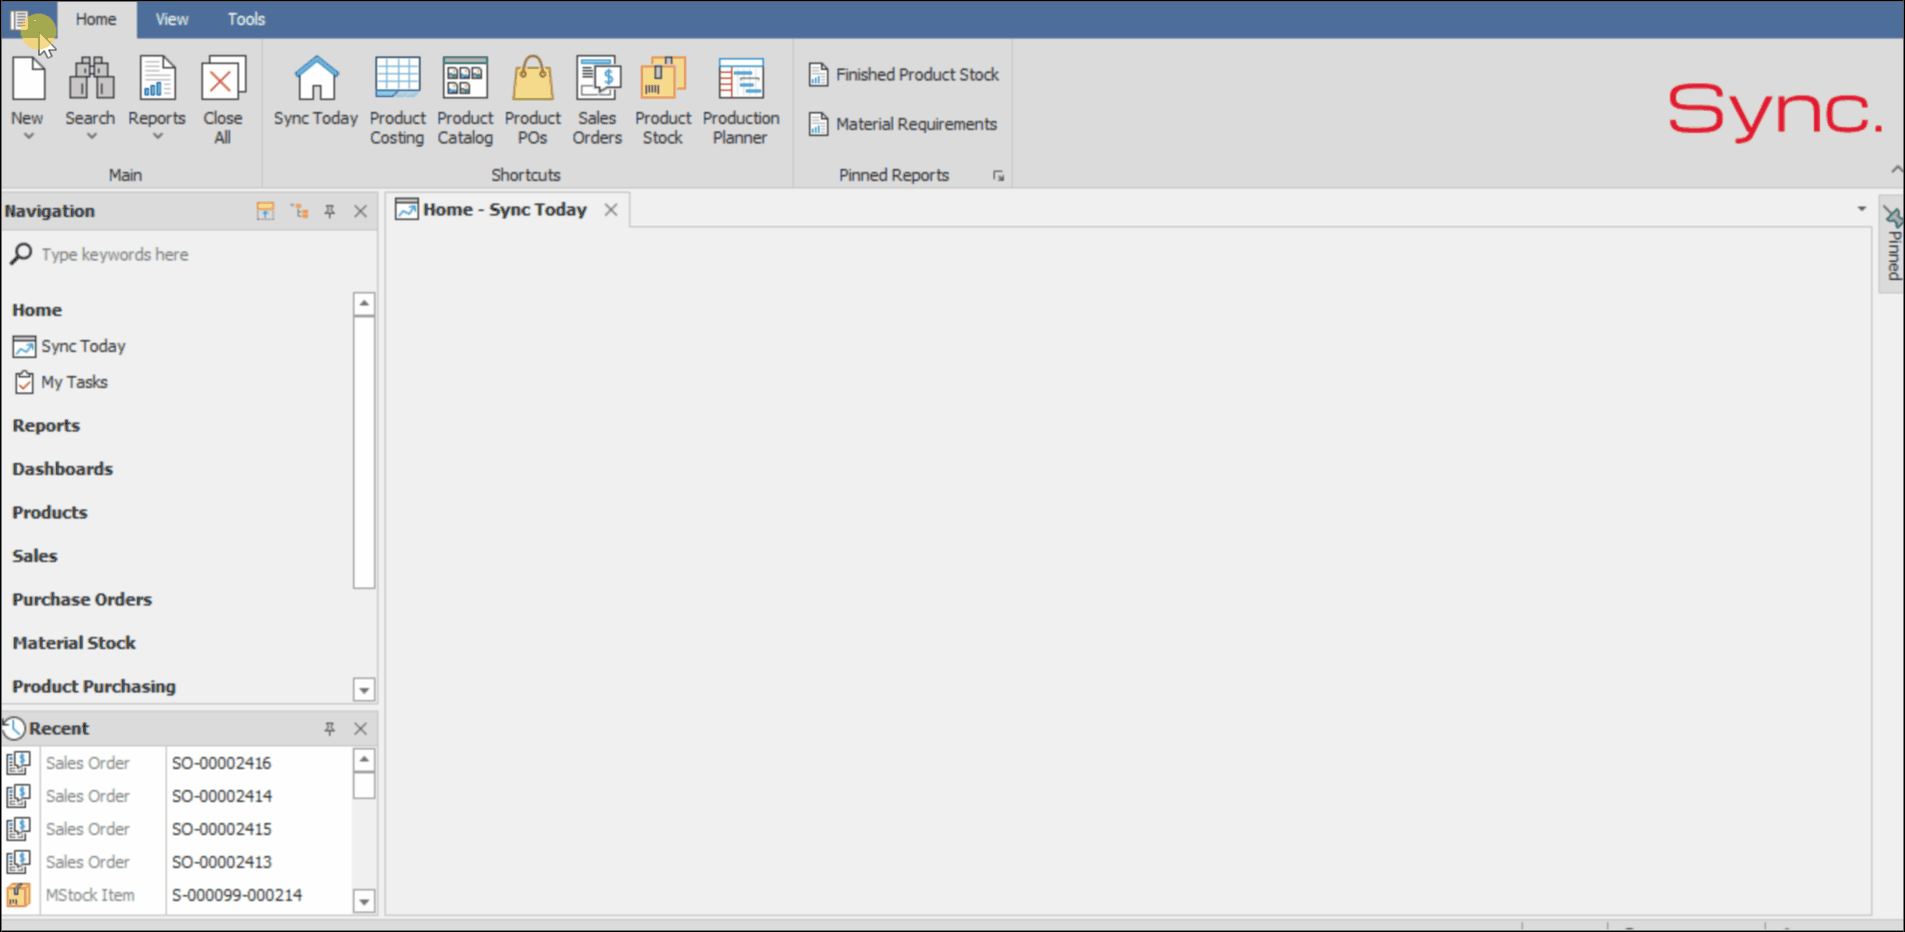The height and width of the screenshot is (932, 1905).
Task: Expand the Products navigation group
Action: pos(50,512)
